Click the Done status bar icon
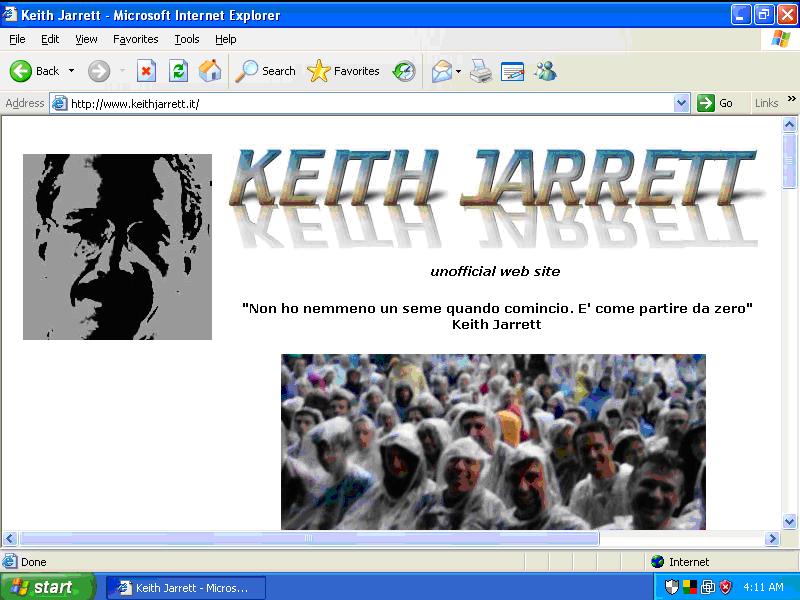 10,562
